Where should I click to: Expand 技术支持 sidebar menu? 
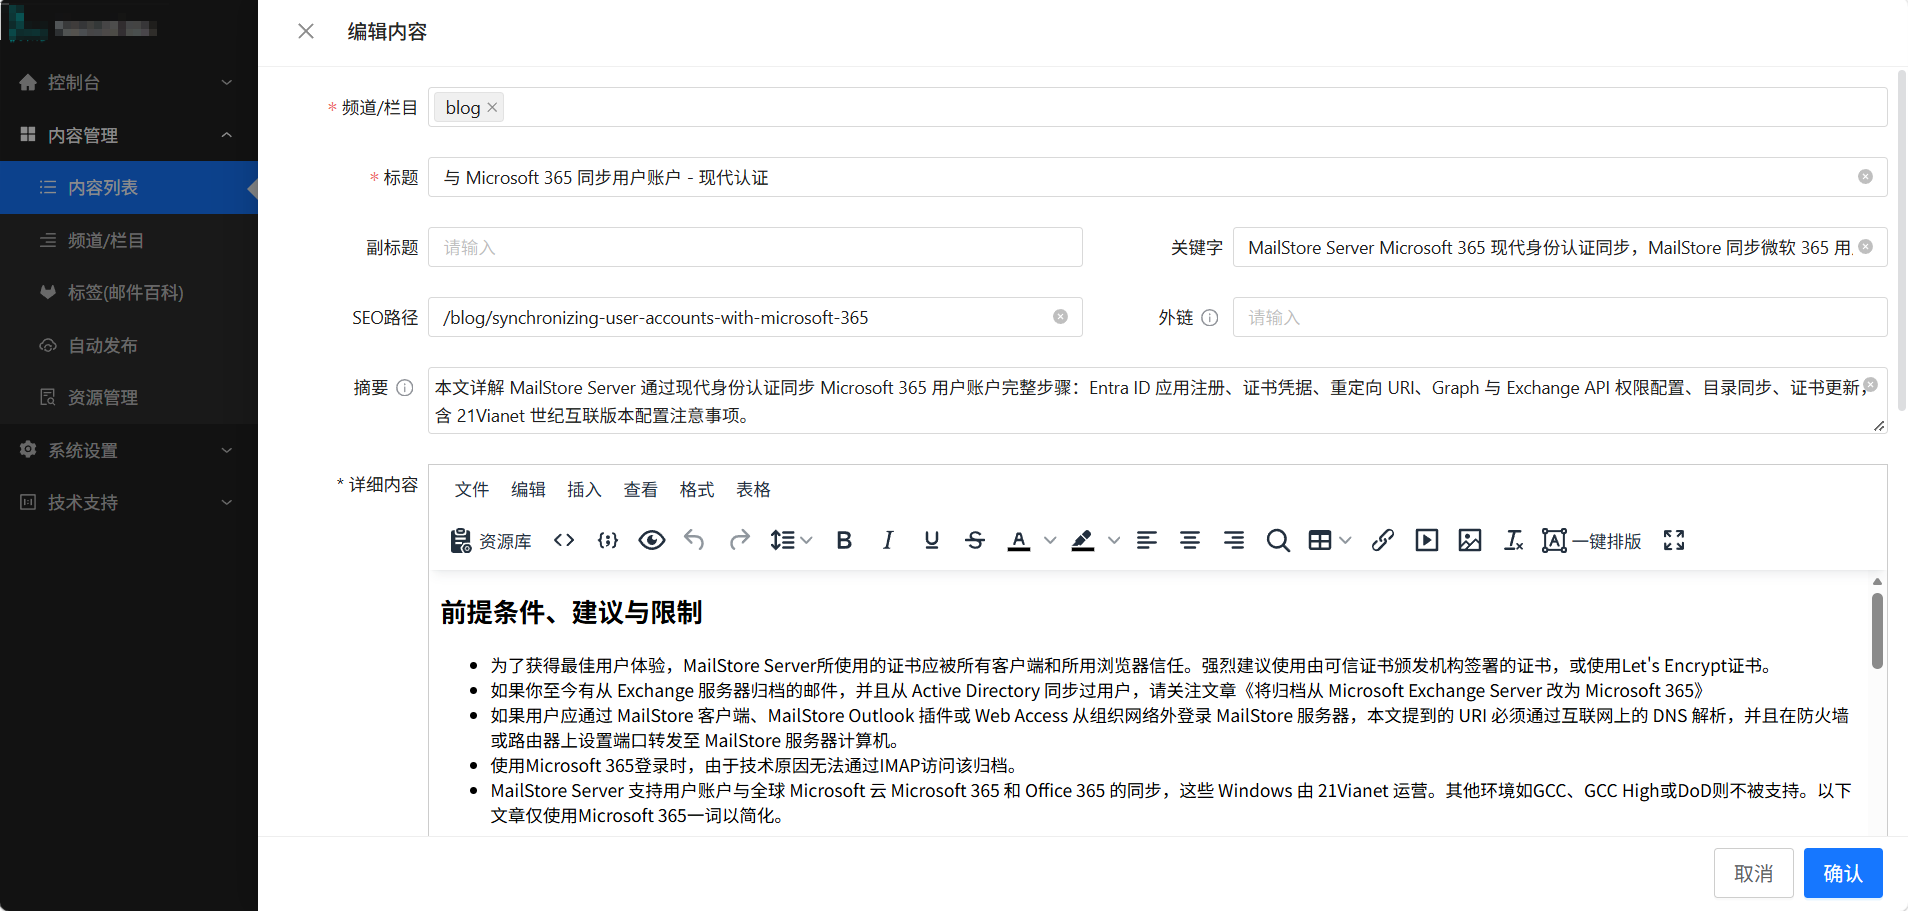[x=129, y=502]
